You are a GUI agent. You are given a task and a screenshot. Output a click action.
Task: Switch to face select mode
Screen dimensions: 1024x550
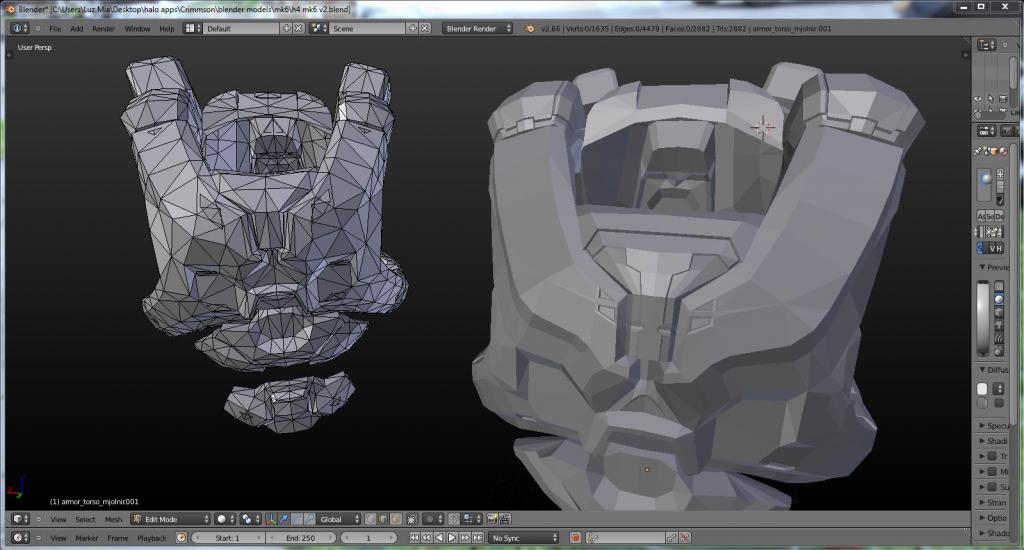pyautogui.click(x=396, y=519)
